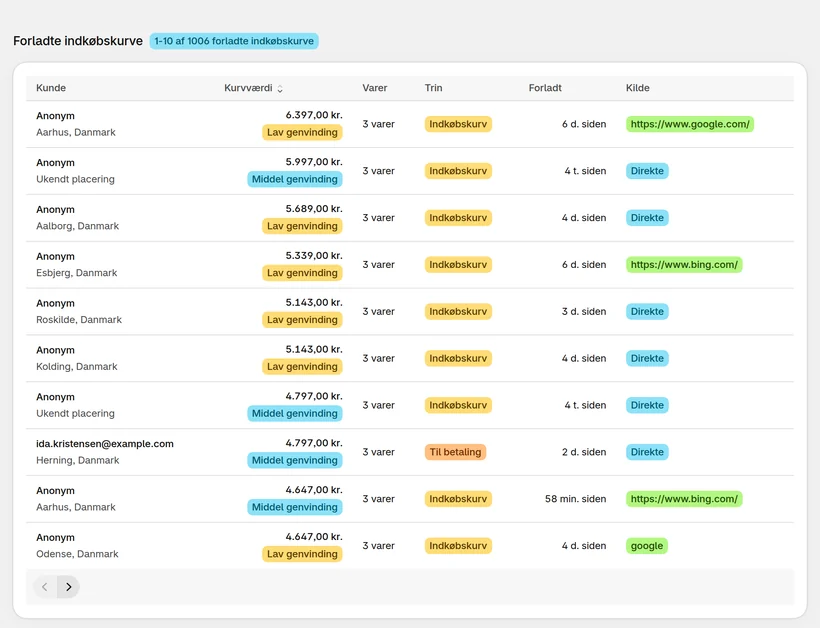
Task: Click the Indkøbskurv badge in the Odense row
Action: 458,545
